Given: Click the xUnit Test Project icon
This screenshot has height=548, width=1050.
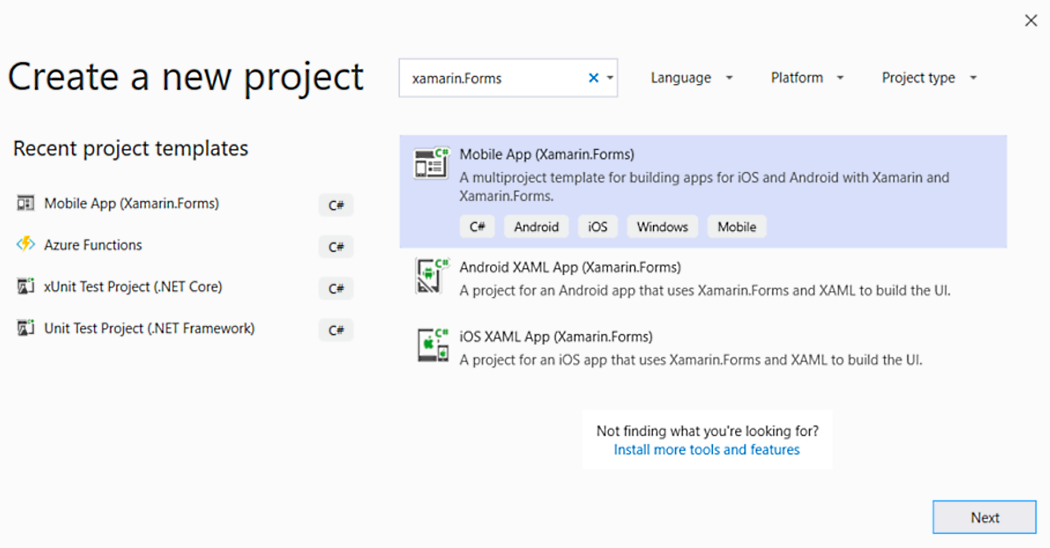Looking at the screenshot, I should pos(25,287).
